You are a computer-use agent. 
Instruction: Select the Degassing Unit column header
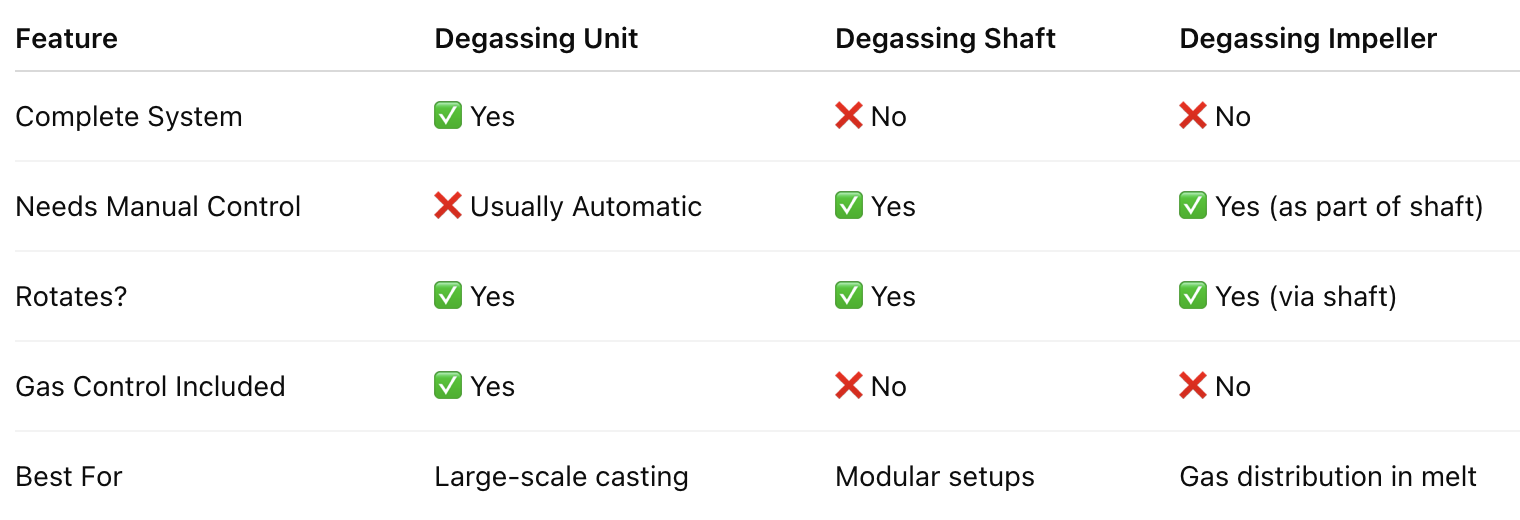click(536, 39)
